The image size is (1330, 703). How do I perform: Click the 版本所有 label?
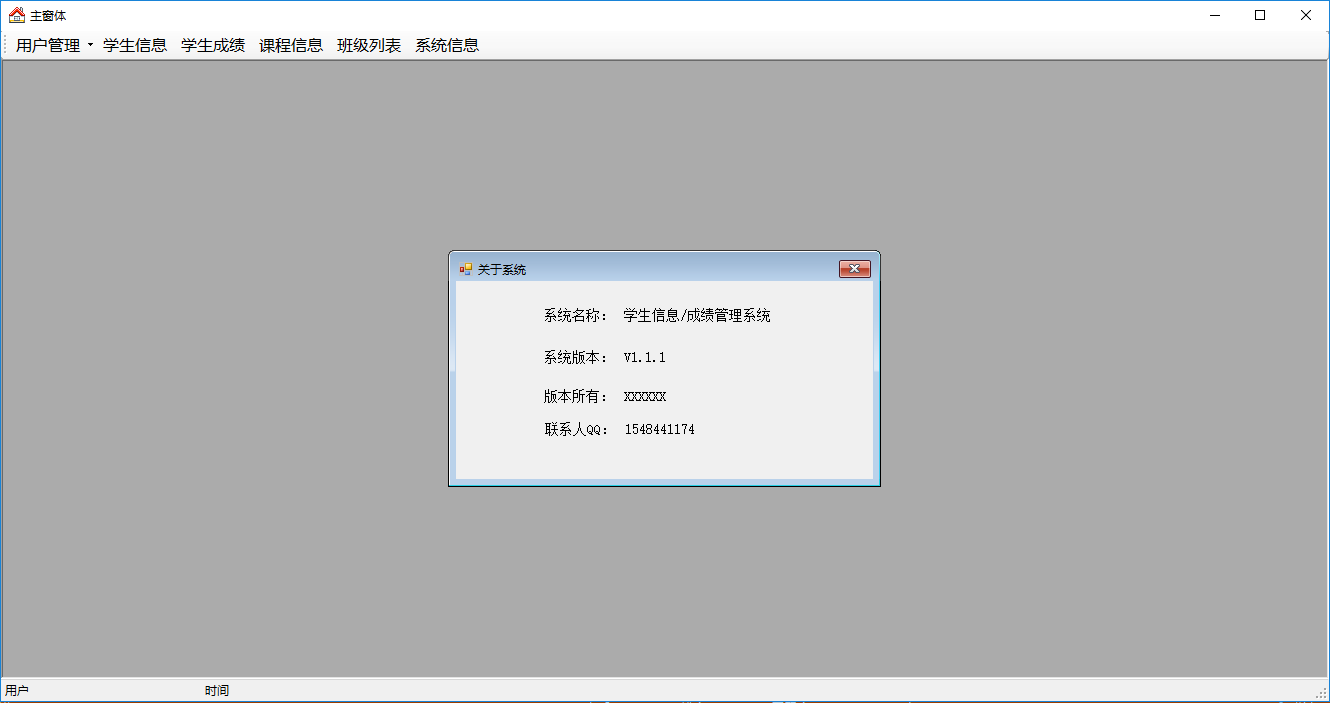(x=576, y=397)
